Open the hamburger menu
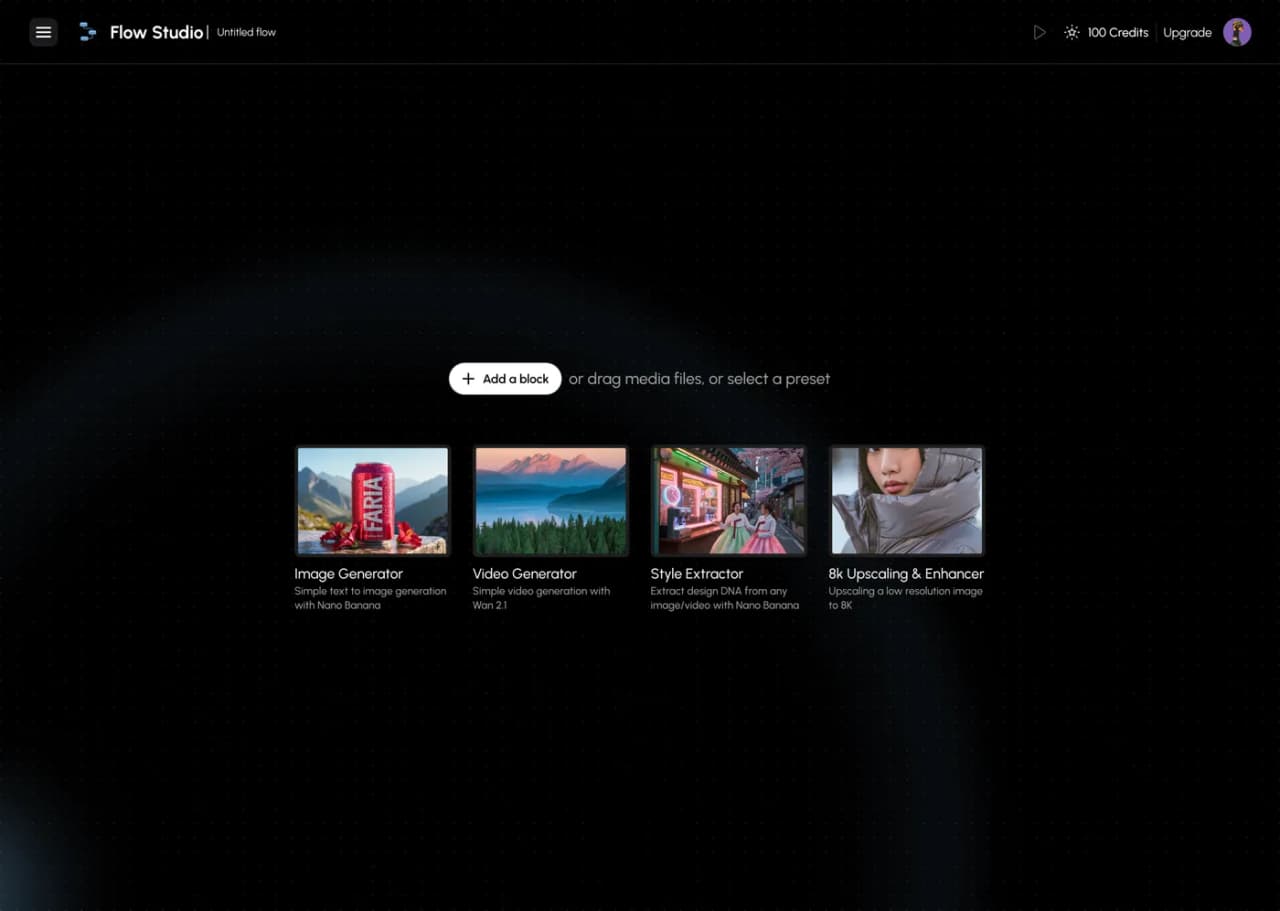The width and height of the screenshot is (1280, 911). [x=43, y=32]
